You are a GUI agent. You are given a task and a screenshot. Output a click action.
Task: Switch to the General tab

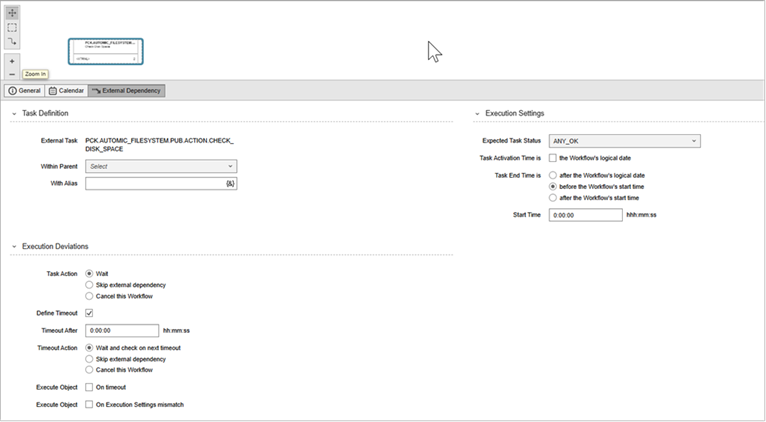(25, 91)
